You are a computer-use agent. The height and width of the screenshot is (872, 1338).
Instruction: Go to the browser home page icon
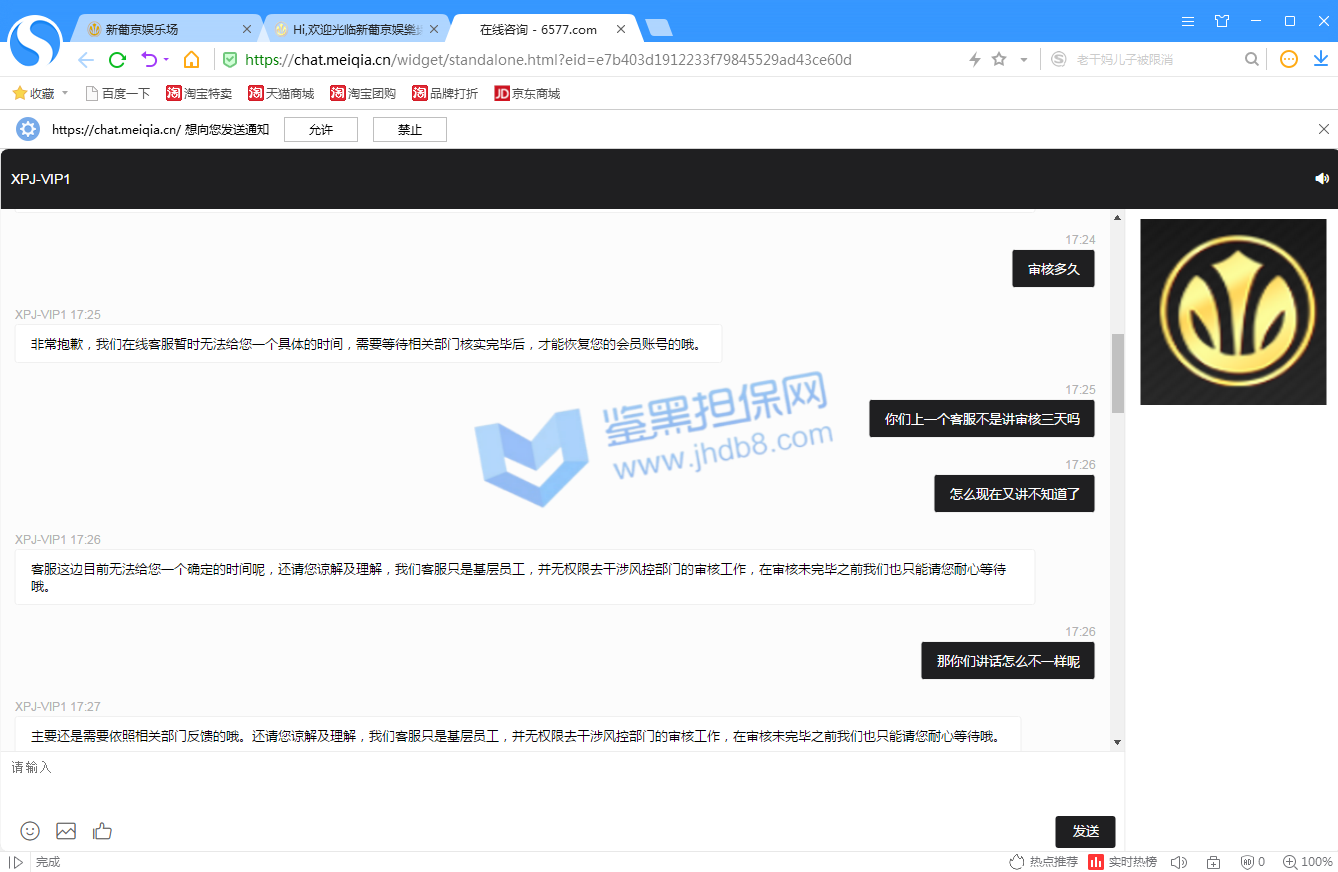pos(191,60)
